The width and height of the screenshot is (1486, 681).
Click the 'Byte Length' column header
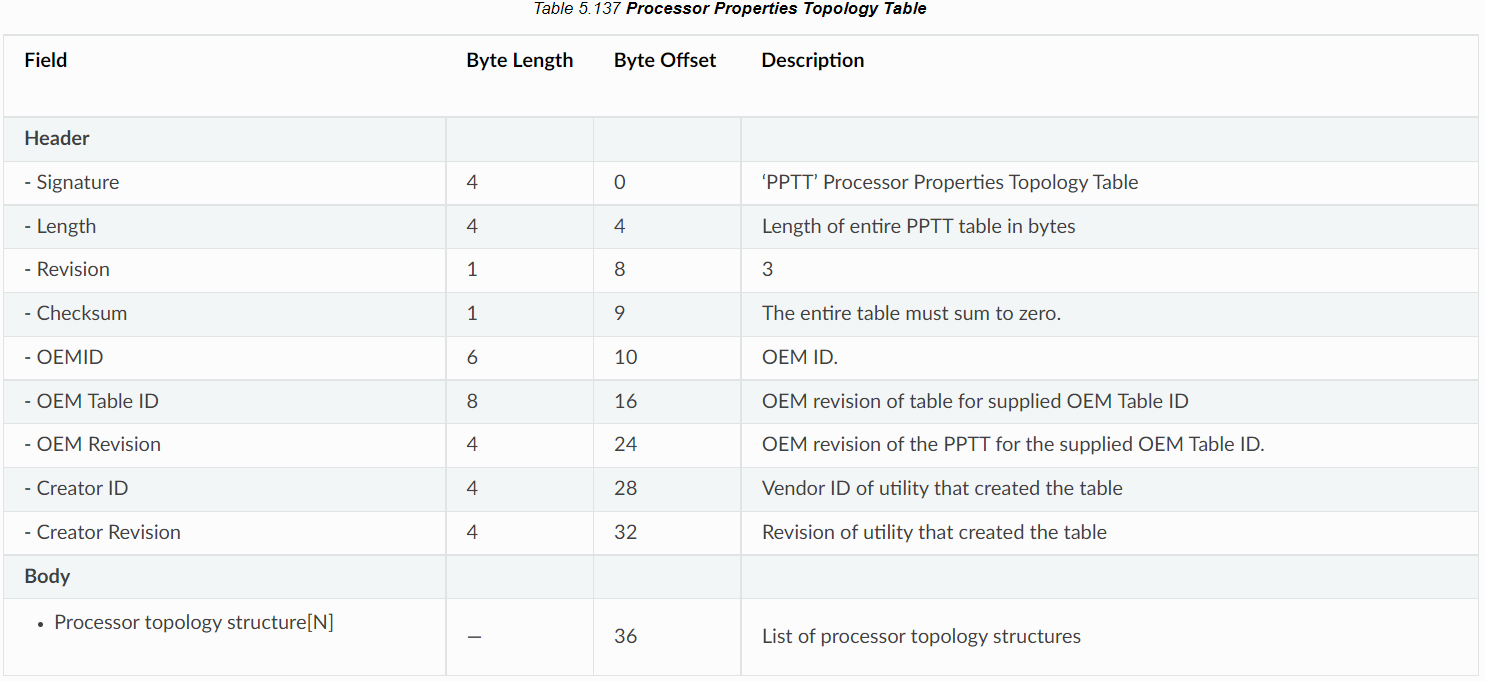[x=519, y=60]
